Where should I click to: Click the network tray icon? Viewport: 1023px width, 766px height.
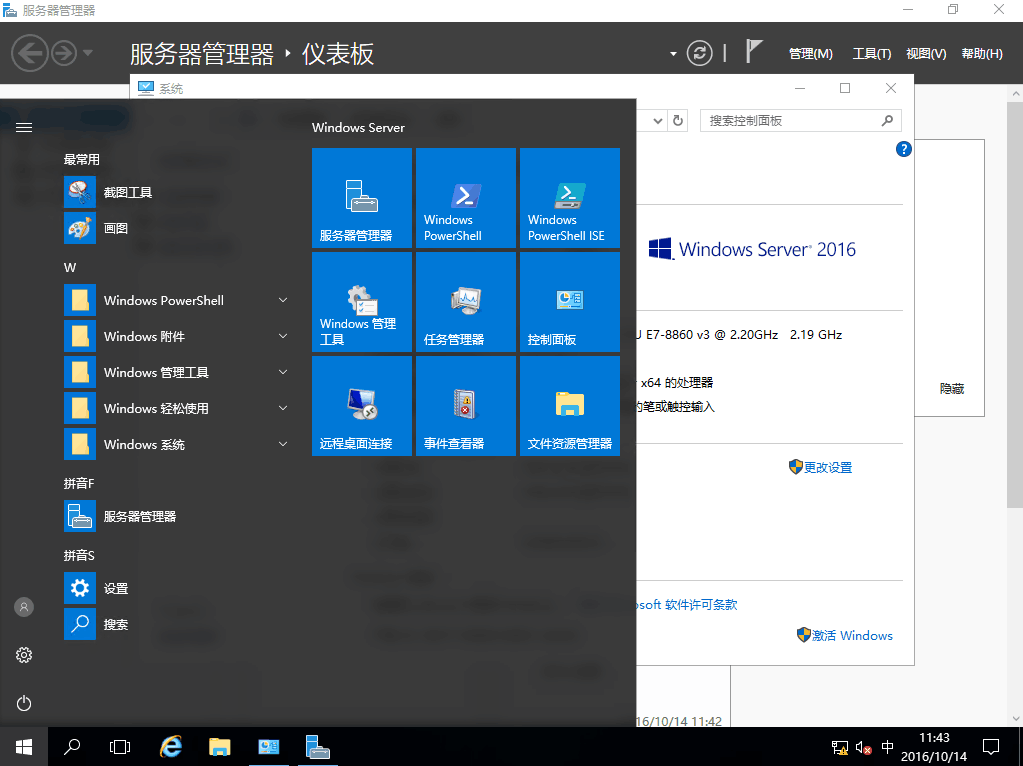[840, 748]
